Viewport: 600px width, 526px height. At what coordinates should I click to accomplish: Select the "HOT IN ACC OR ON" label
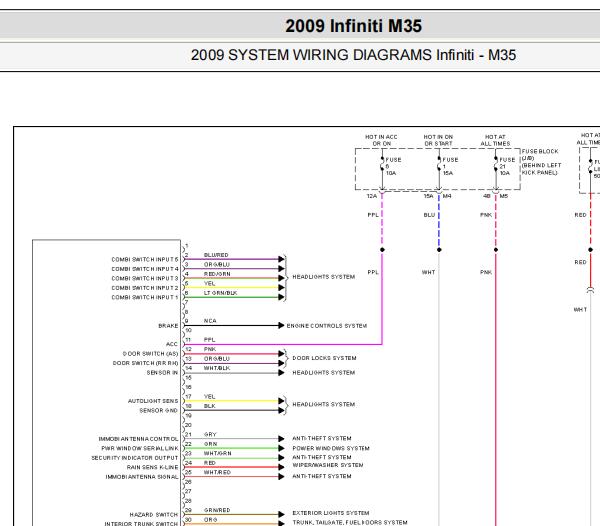381,140
